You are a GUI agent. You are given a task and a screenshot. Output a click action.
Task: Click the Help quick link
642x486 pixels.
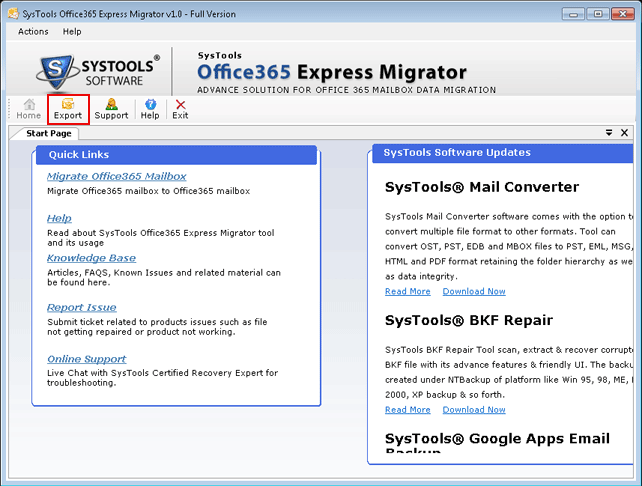(59, 218)
